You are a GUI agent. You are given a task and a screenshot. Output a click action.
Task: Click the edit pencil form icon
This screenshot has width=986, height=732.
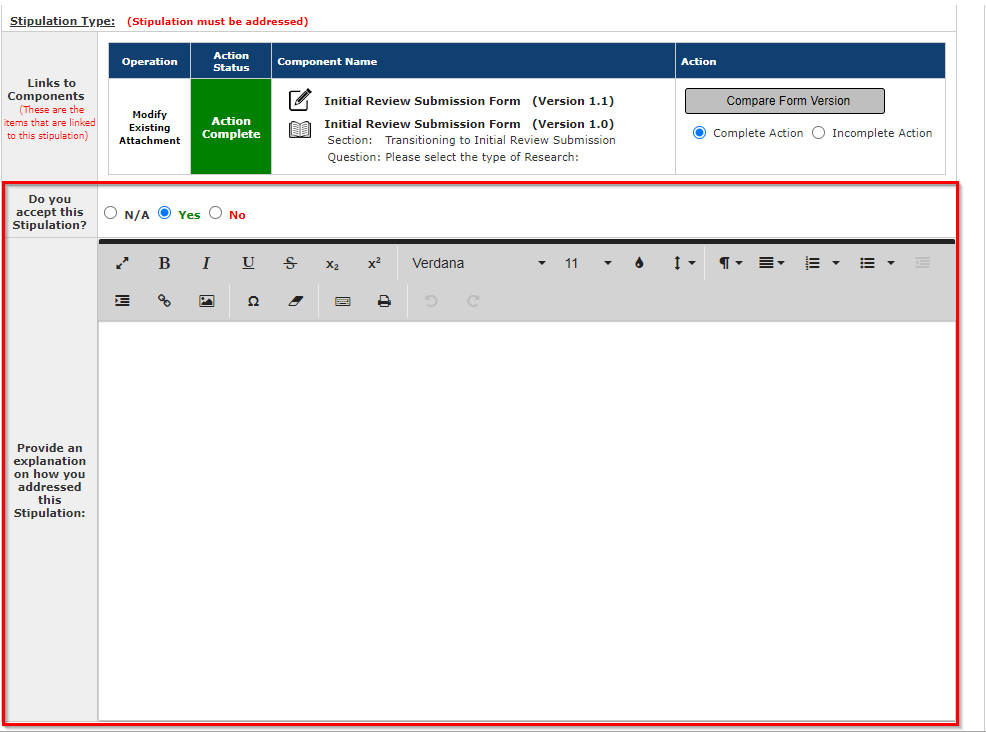[x=300, y=99]
